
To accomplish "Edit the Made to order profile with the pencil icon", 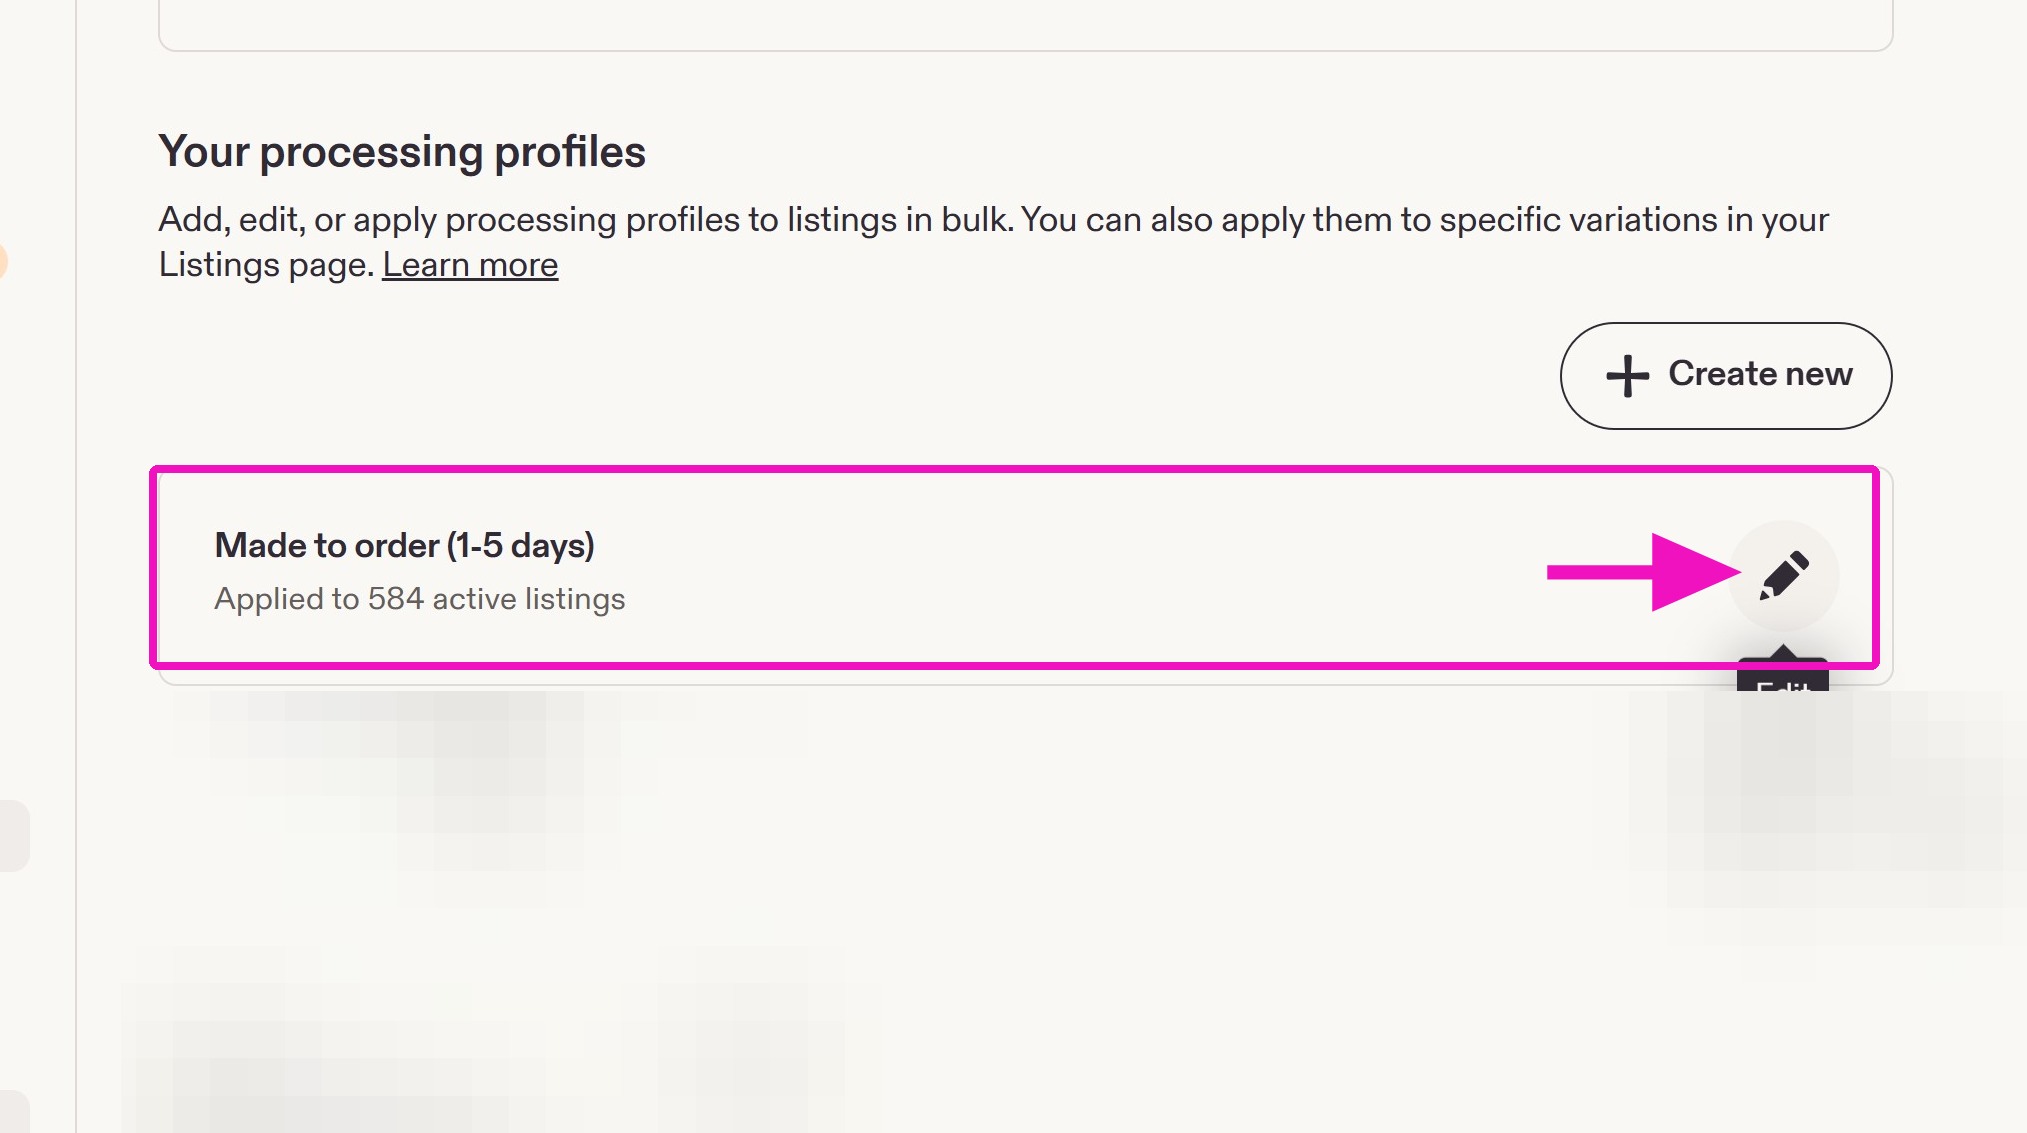I will coord(1784,575).
